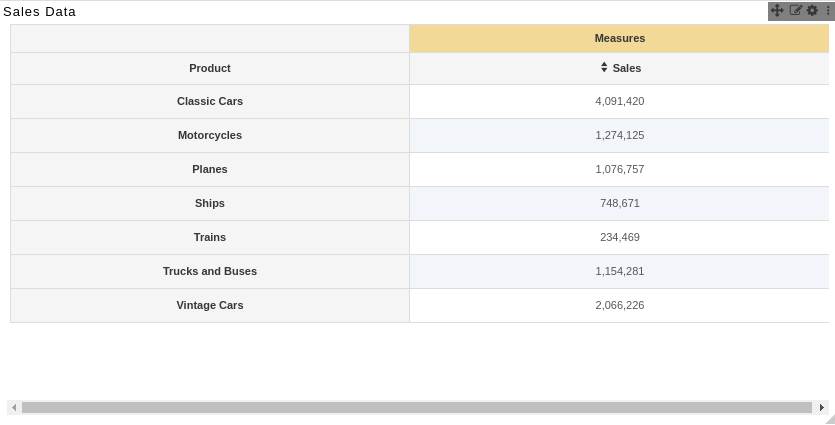
Task: Click the Sales header label
Action: point(627,68)
